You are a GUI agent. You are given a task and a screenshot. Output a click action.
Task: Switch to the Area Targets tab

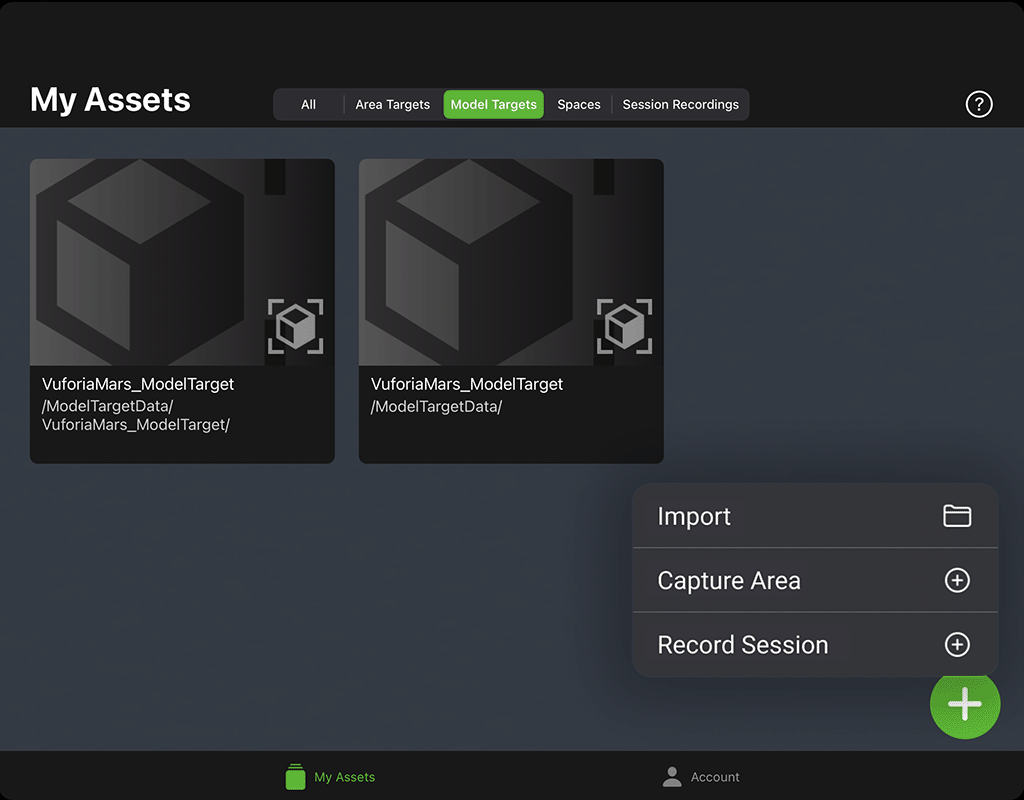coord(392,104)
